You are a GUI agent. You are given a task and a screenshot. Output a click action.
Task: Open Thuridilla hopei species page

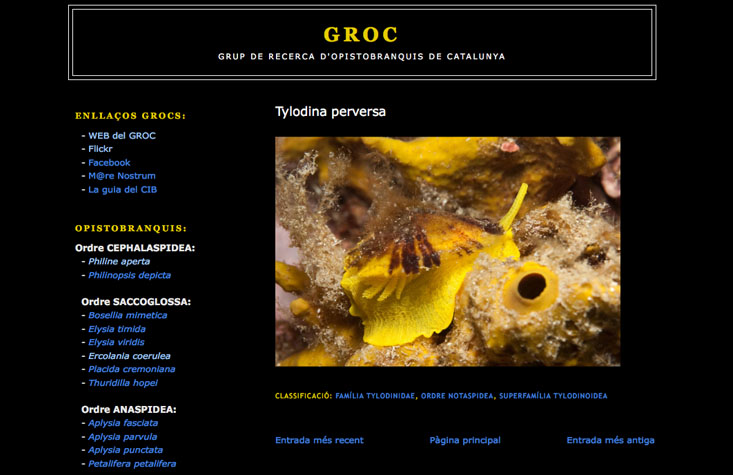(123, 382)
